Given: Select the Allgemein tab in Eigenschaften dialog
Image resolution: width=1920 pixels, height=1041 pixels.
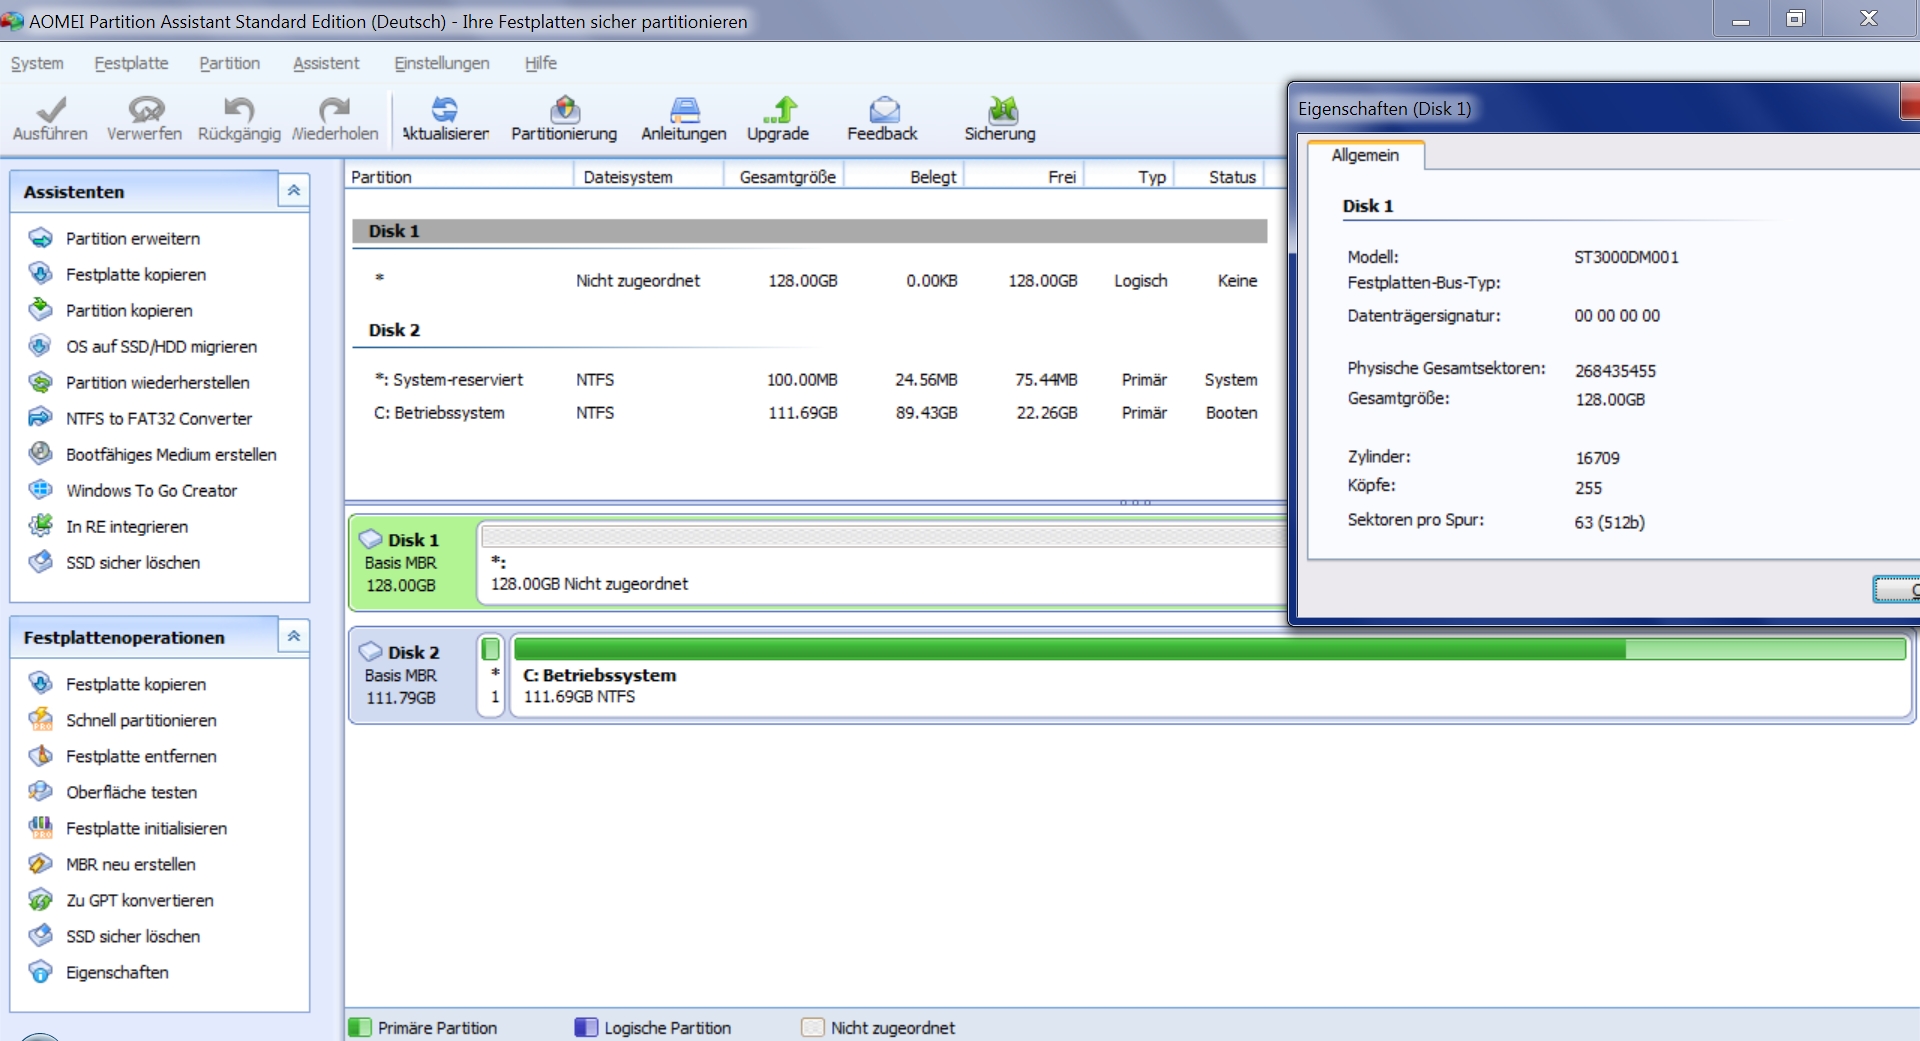Looking at the screenshot, I should tap(1365, 155).
